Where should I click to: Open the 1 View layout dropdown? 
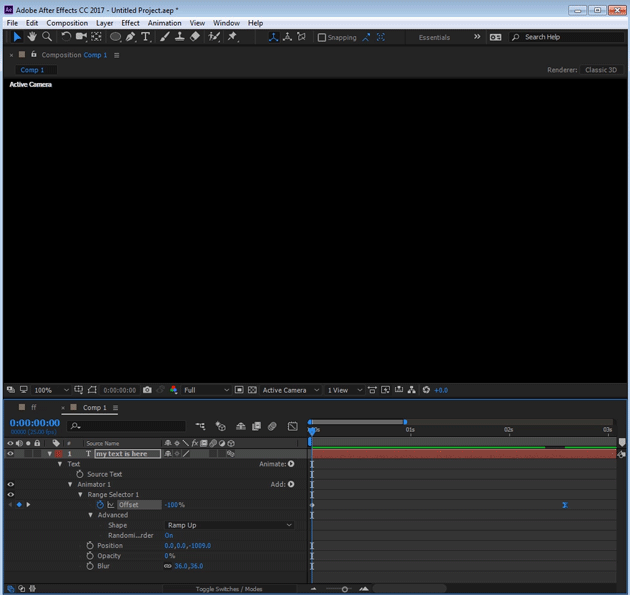[344, 390]
